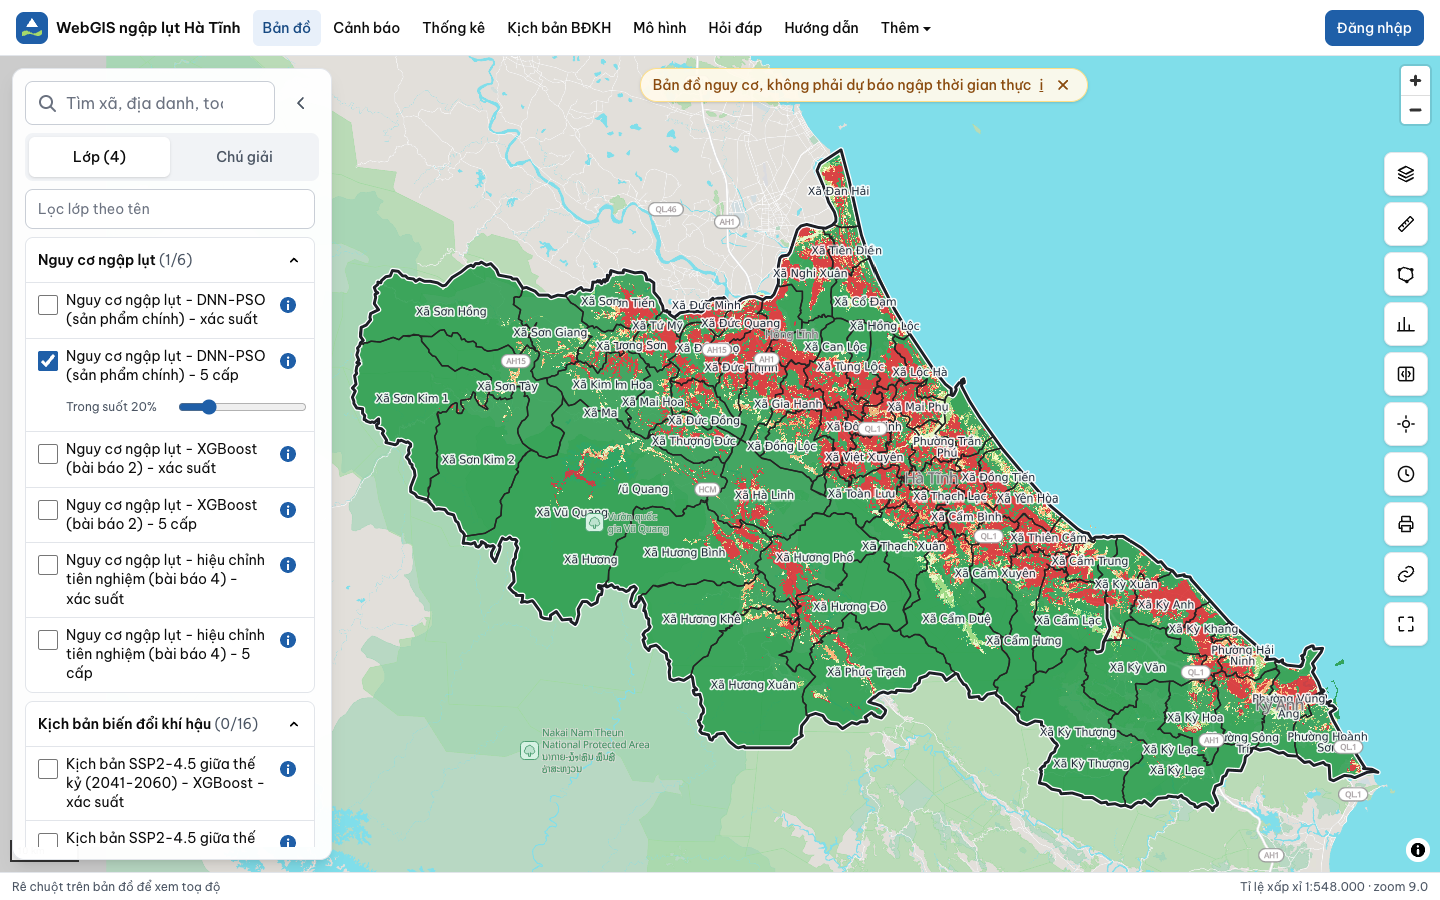Enable XGBoost xác suất layer

[x=48, y=454]
